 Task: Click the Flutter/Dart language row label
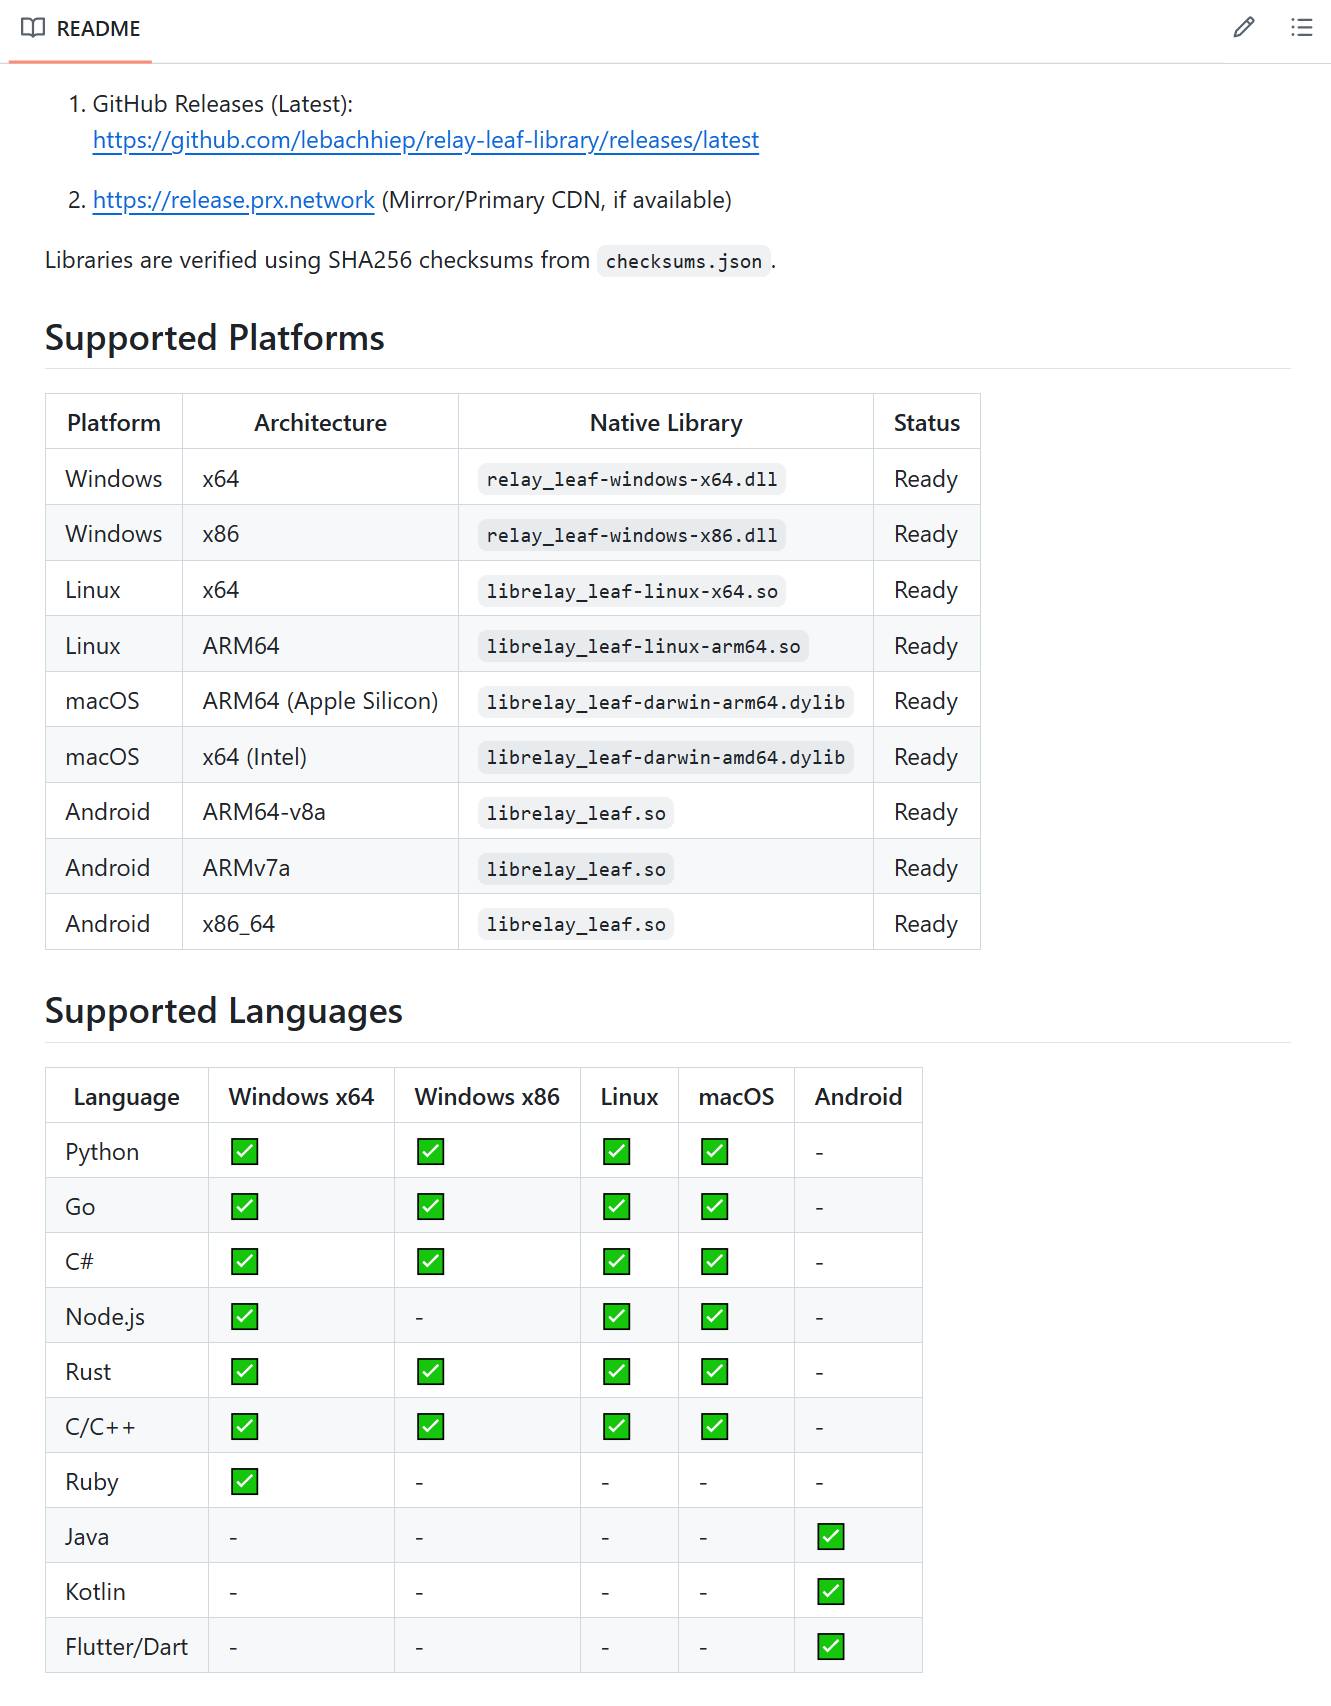point(127,1647)
